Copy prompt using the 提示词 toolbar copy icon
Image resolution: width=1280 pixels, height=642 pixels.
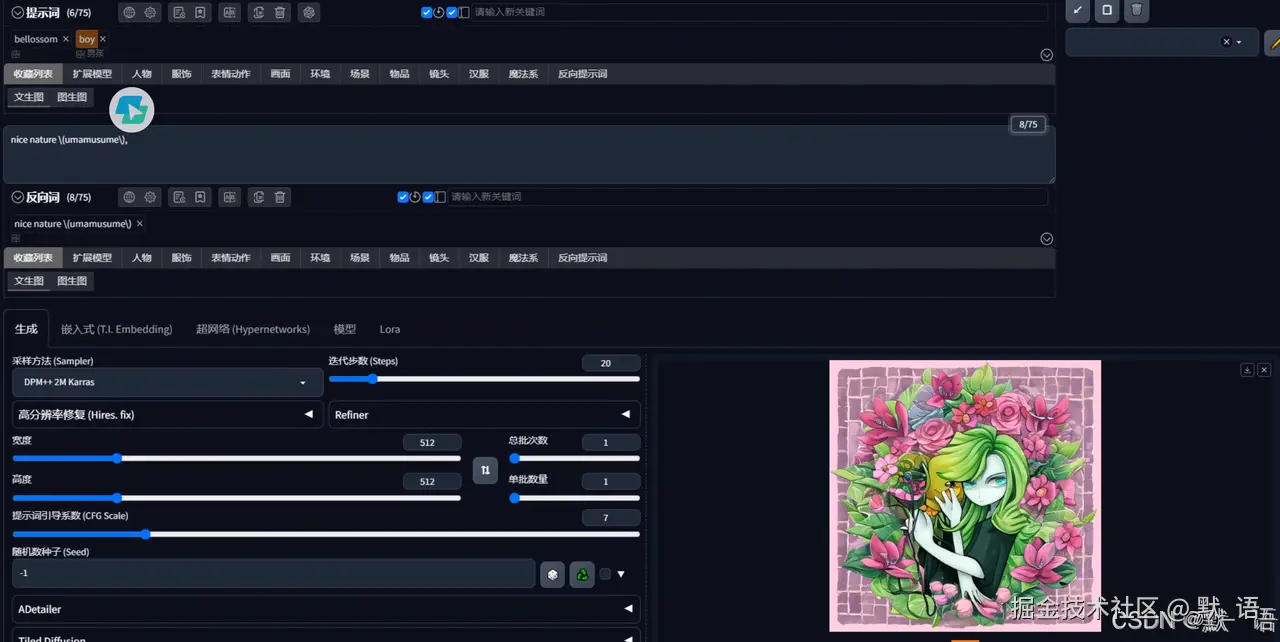tap(258, 13)
